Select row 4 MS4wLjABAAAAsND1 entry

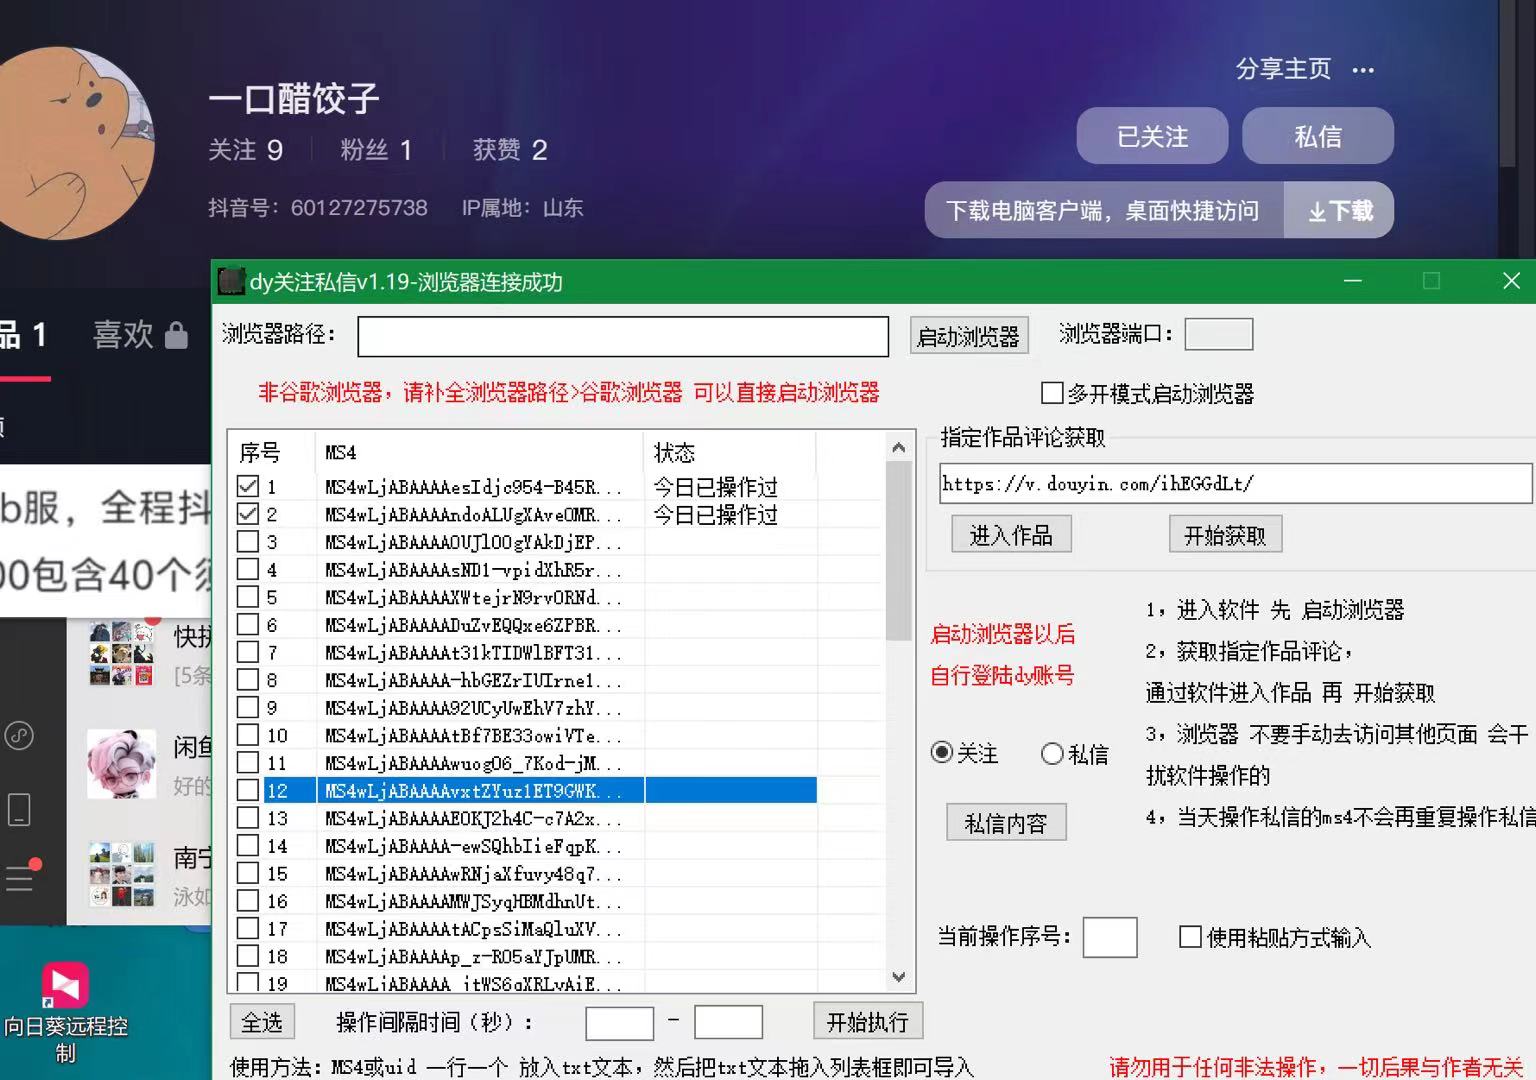coord(473,570)
